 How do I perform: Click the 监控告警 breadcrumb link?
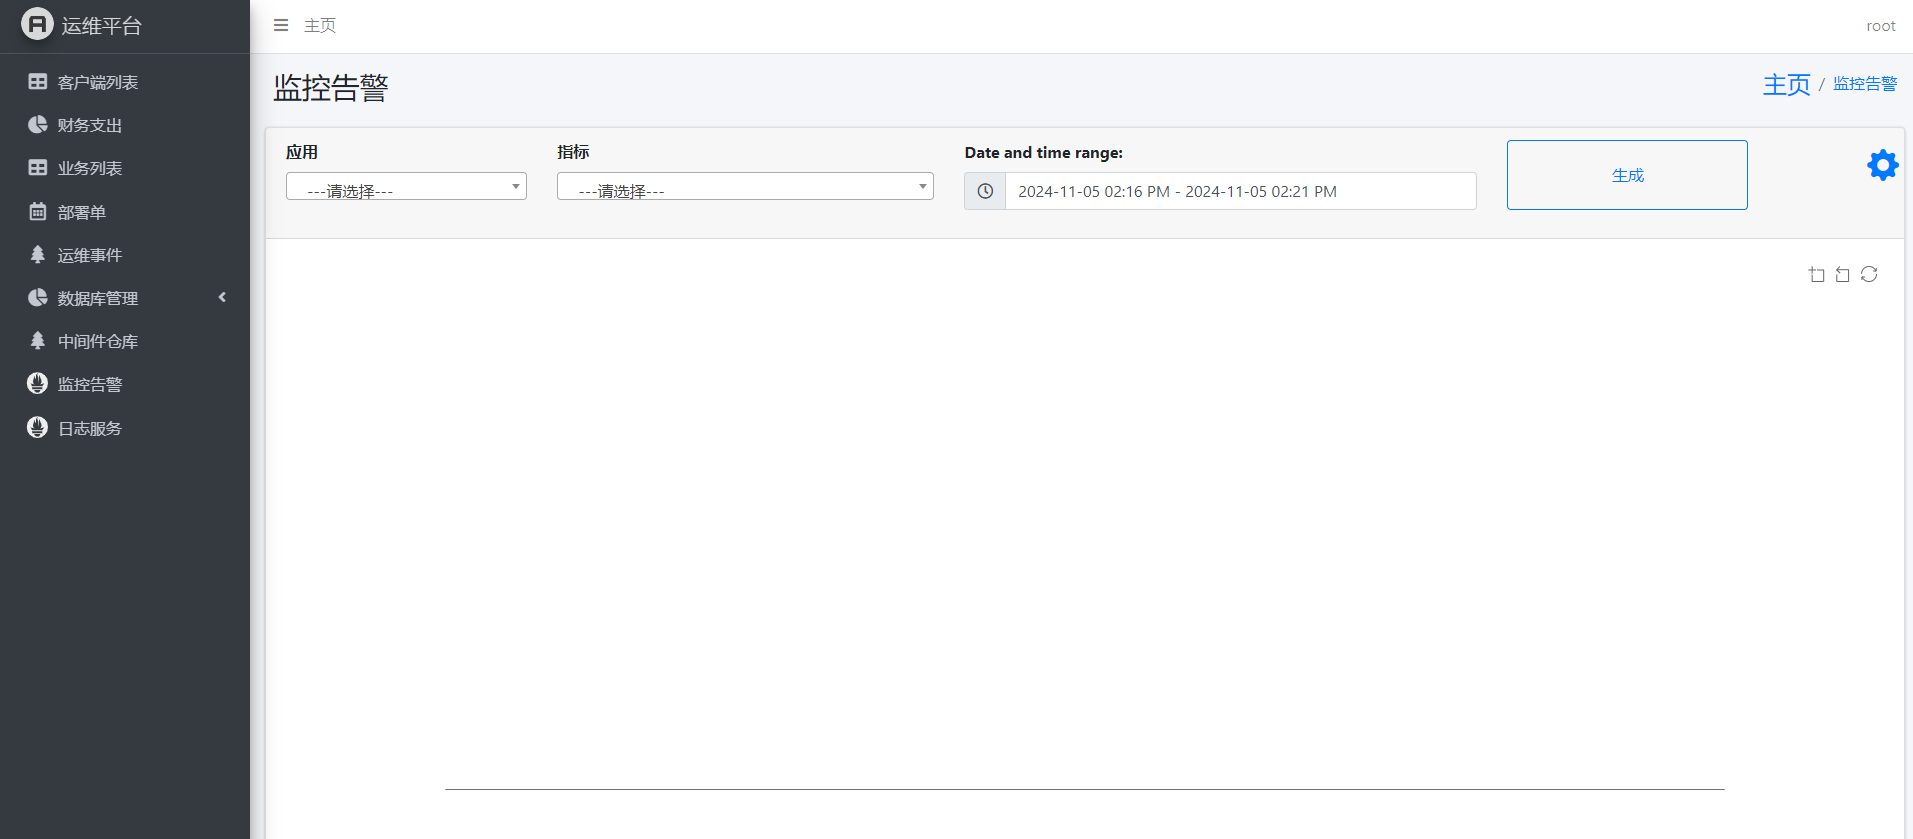pyautogui.click(x=1865, y=84)
